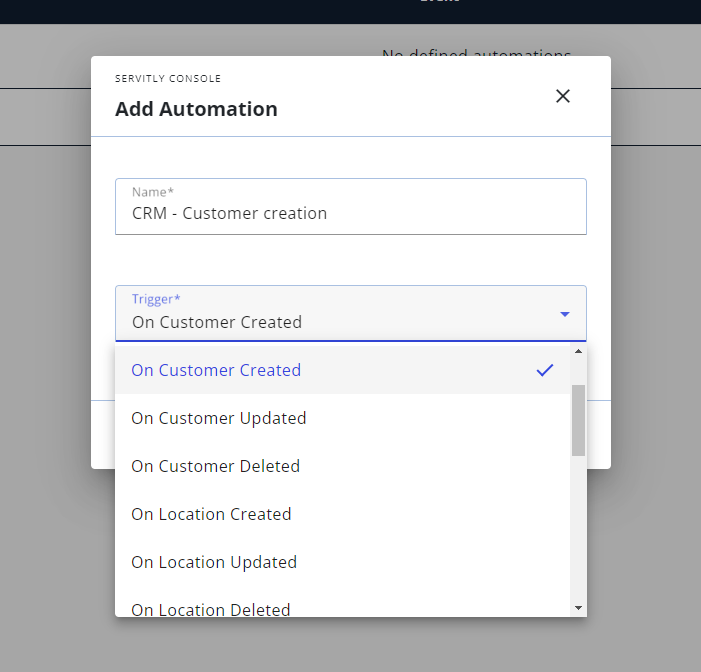Viewport: 701px width, 672px height.
Task: Click the Add Automation dialog title
Action: click(196, 109)
